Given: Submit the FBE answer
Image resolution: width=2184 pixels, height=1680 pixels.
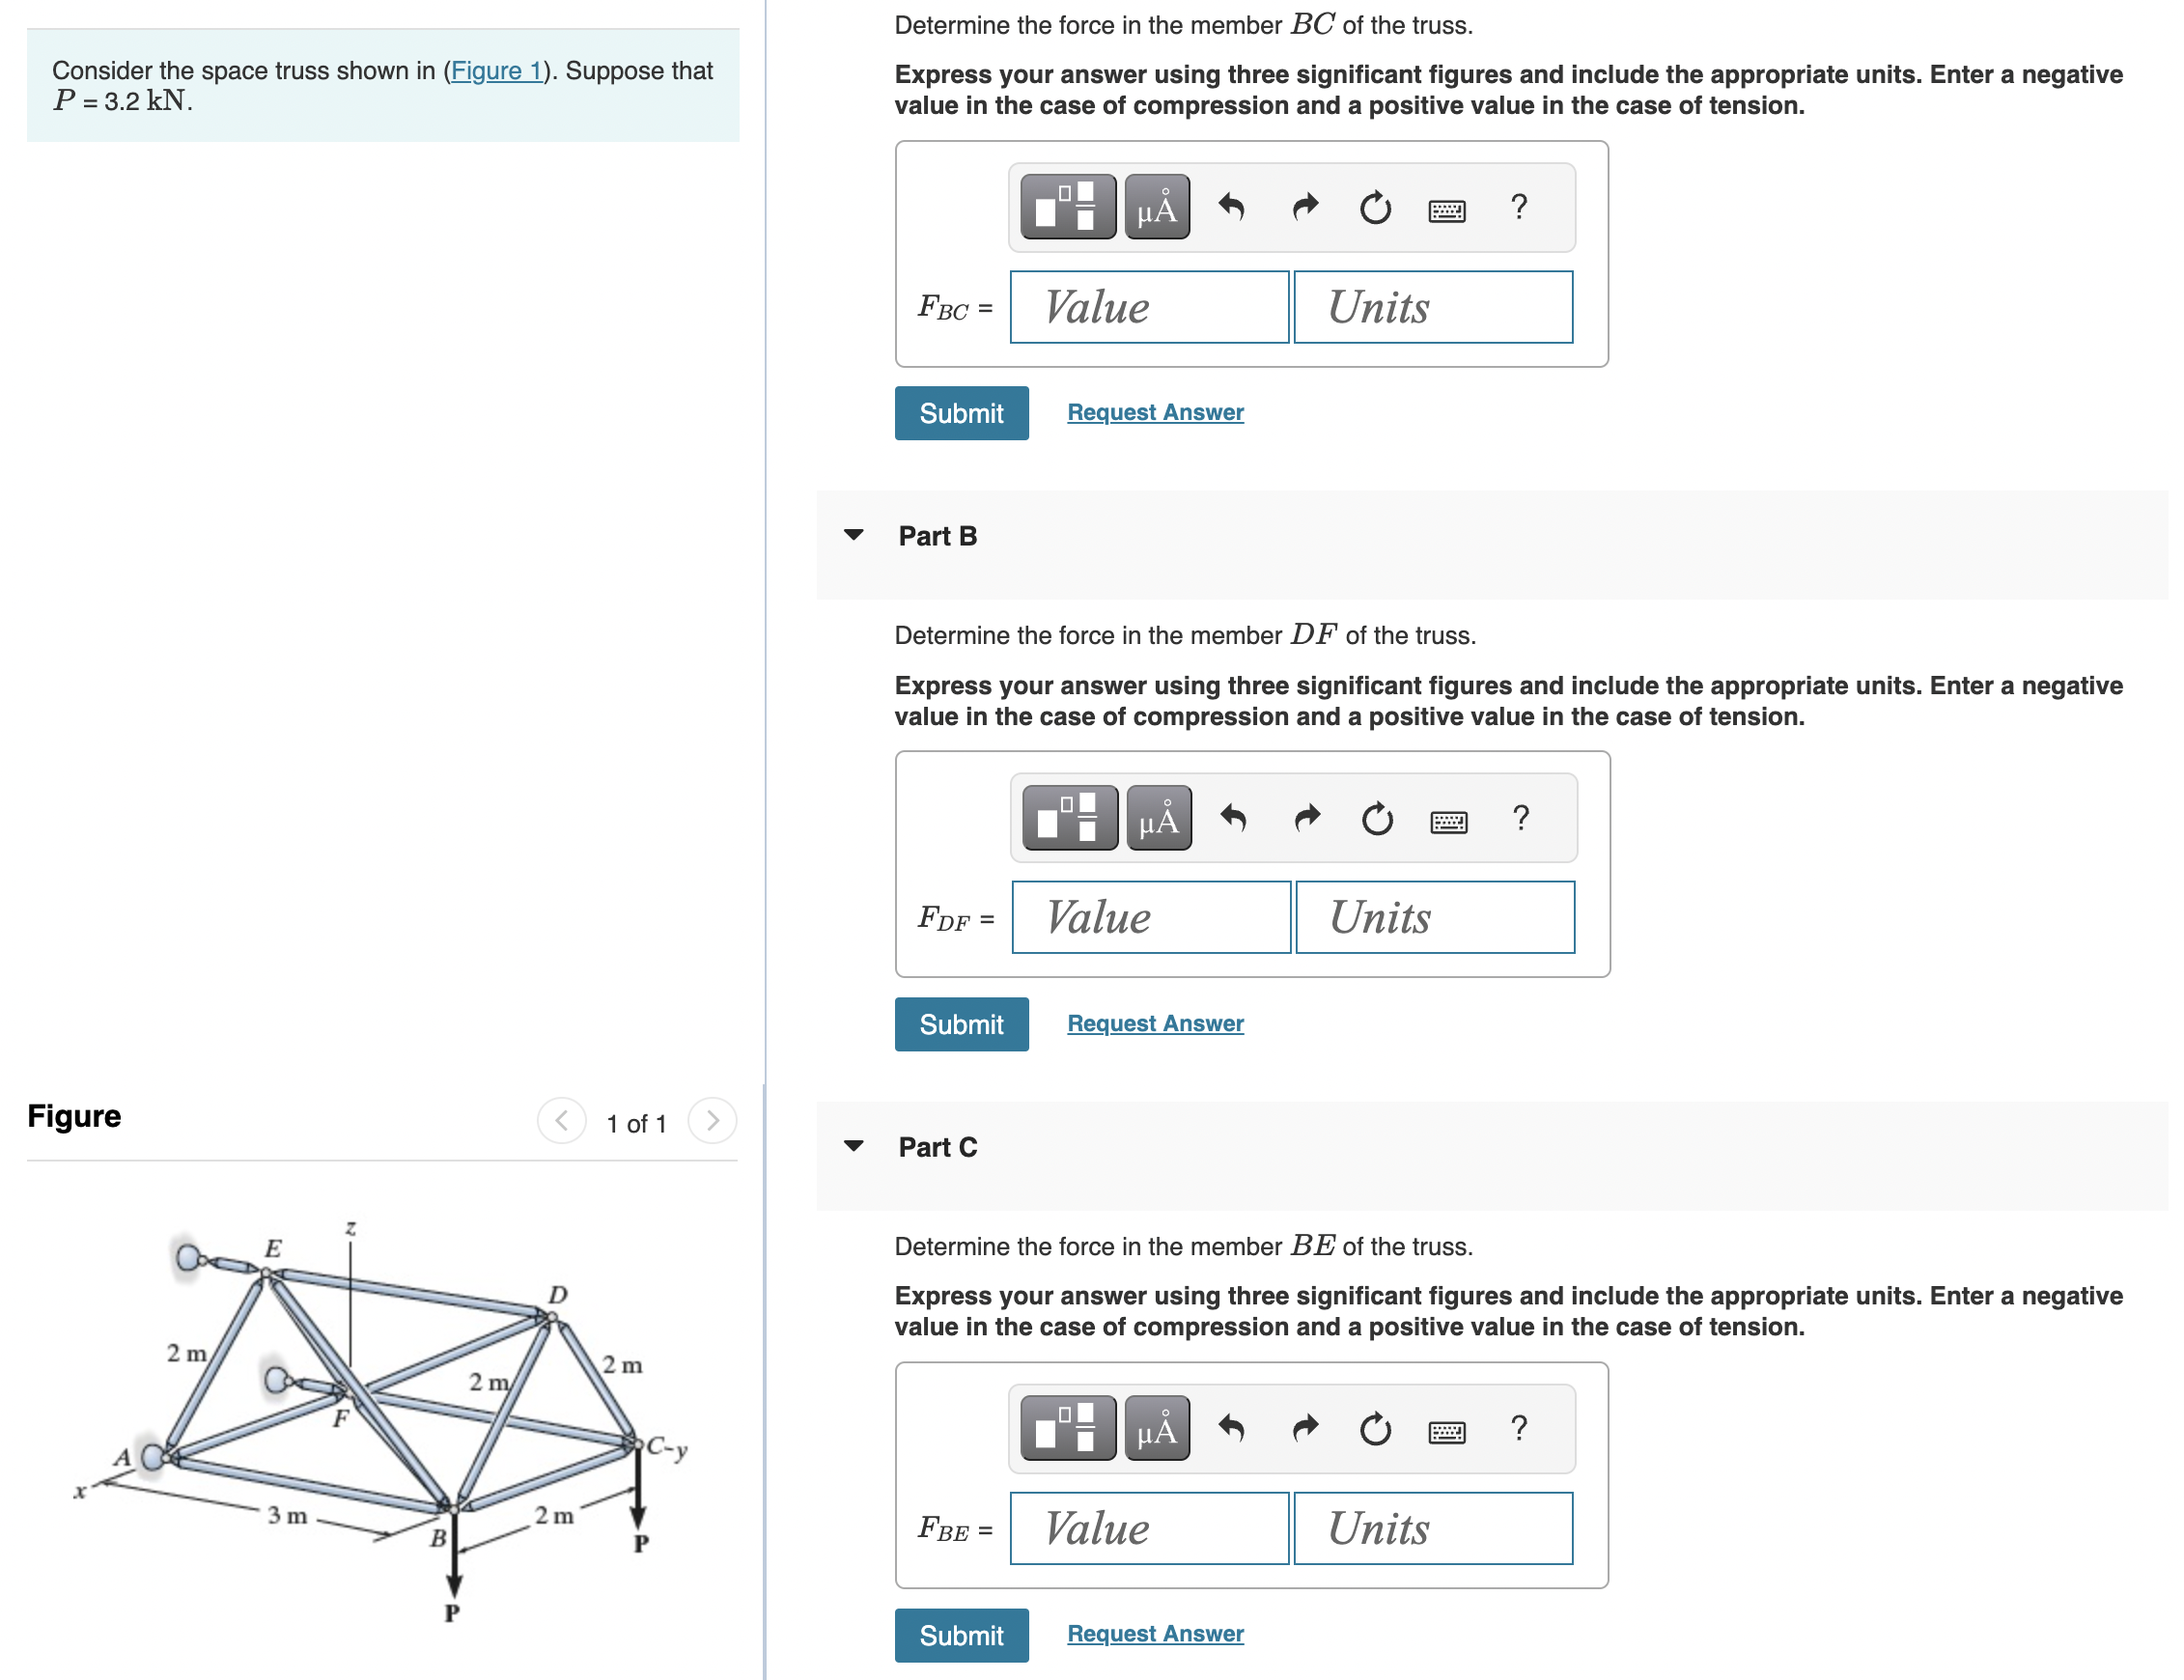Looking at the screenshot, I should coord(960,1634).
